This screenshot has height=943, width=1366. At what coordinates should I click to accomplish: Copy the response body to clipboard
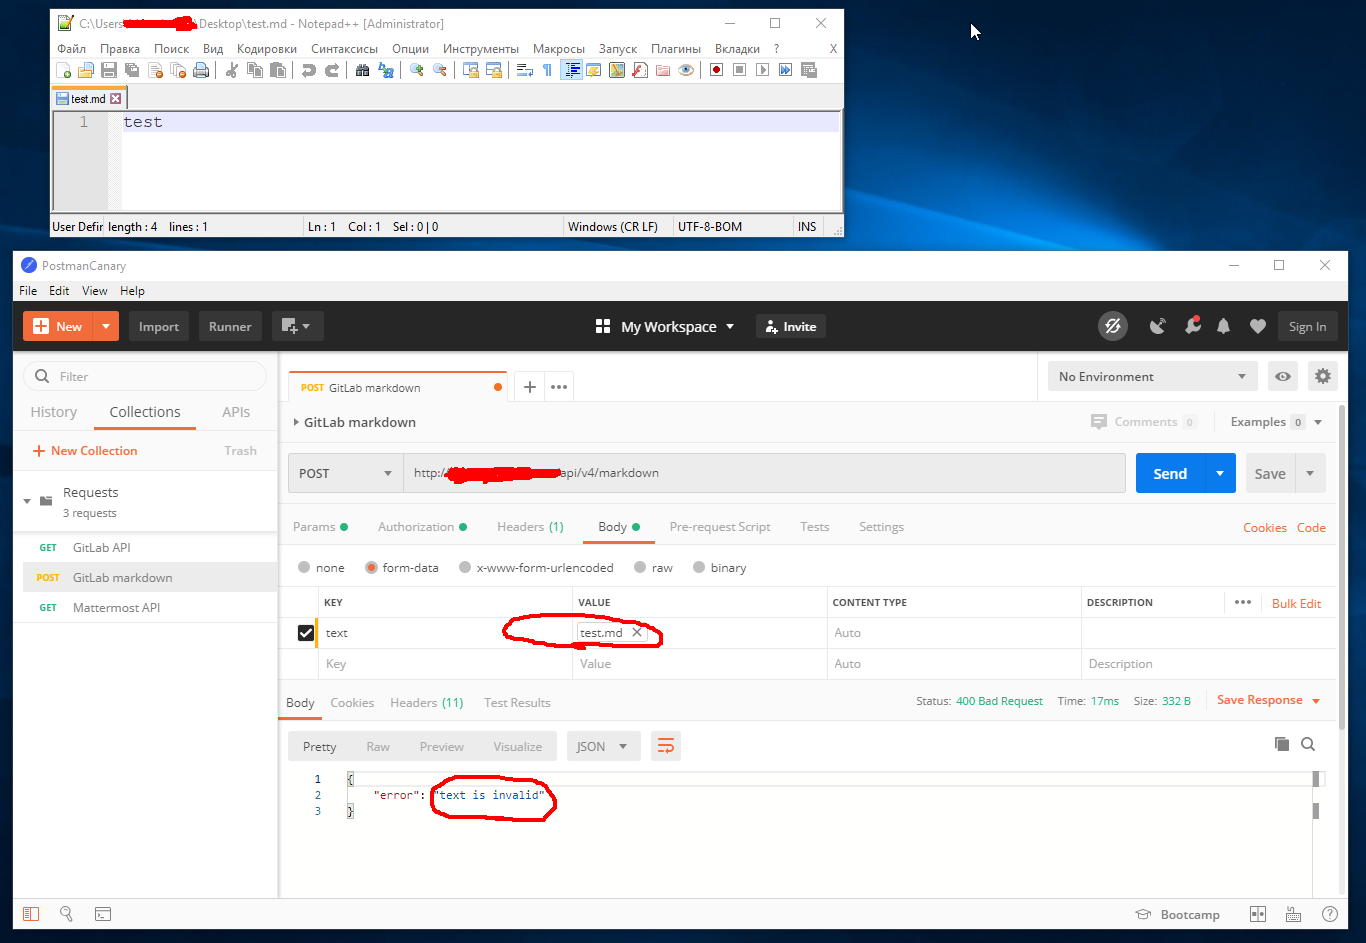1281,744
